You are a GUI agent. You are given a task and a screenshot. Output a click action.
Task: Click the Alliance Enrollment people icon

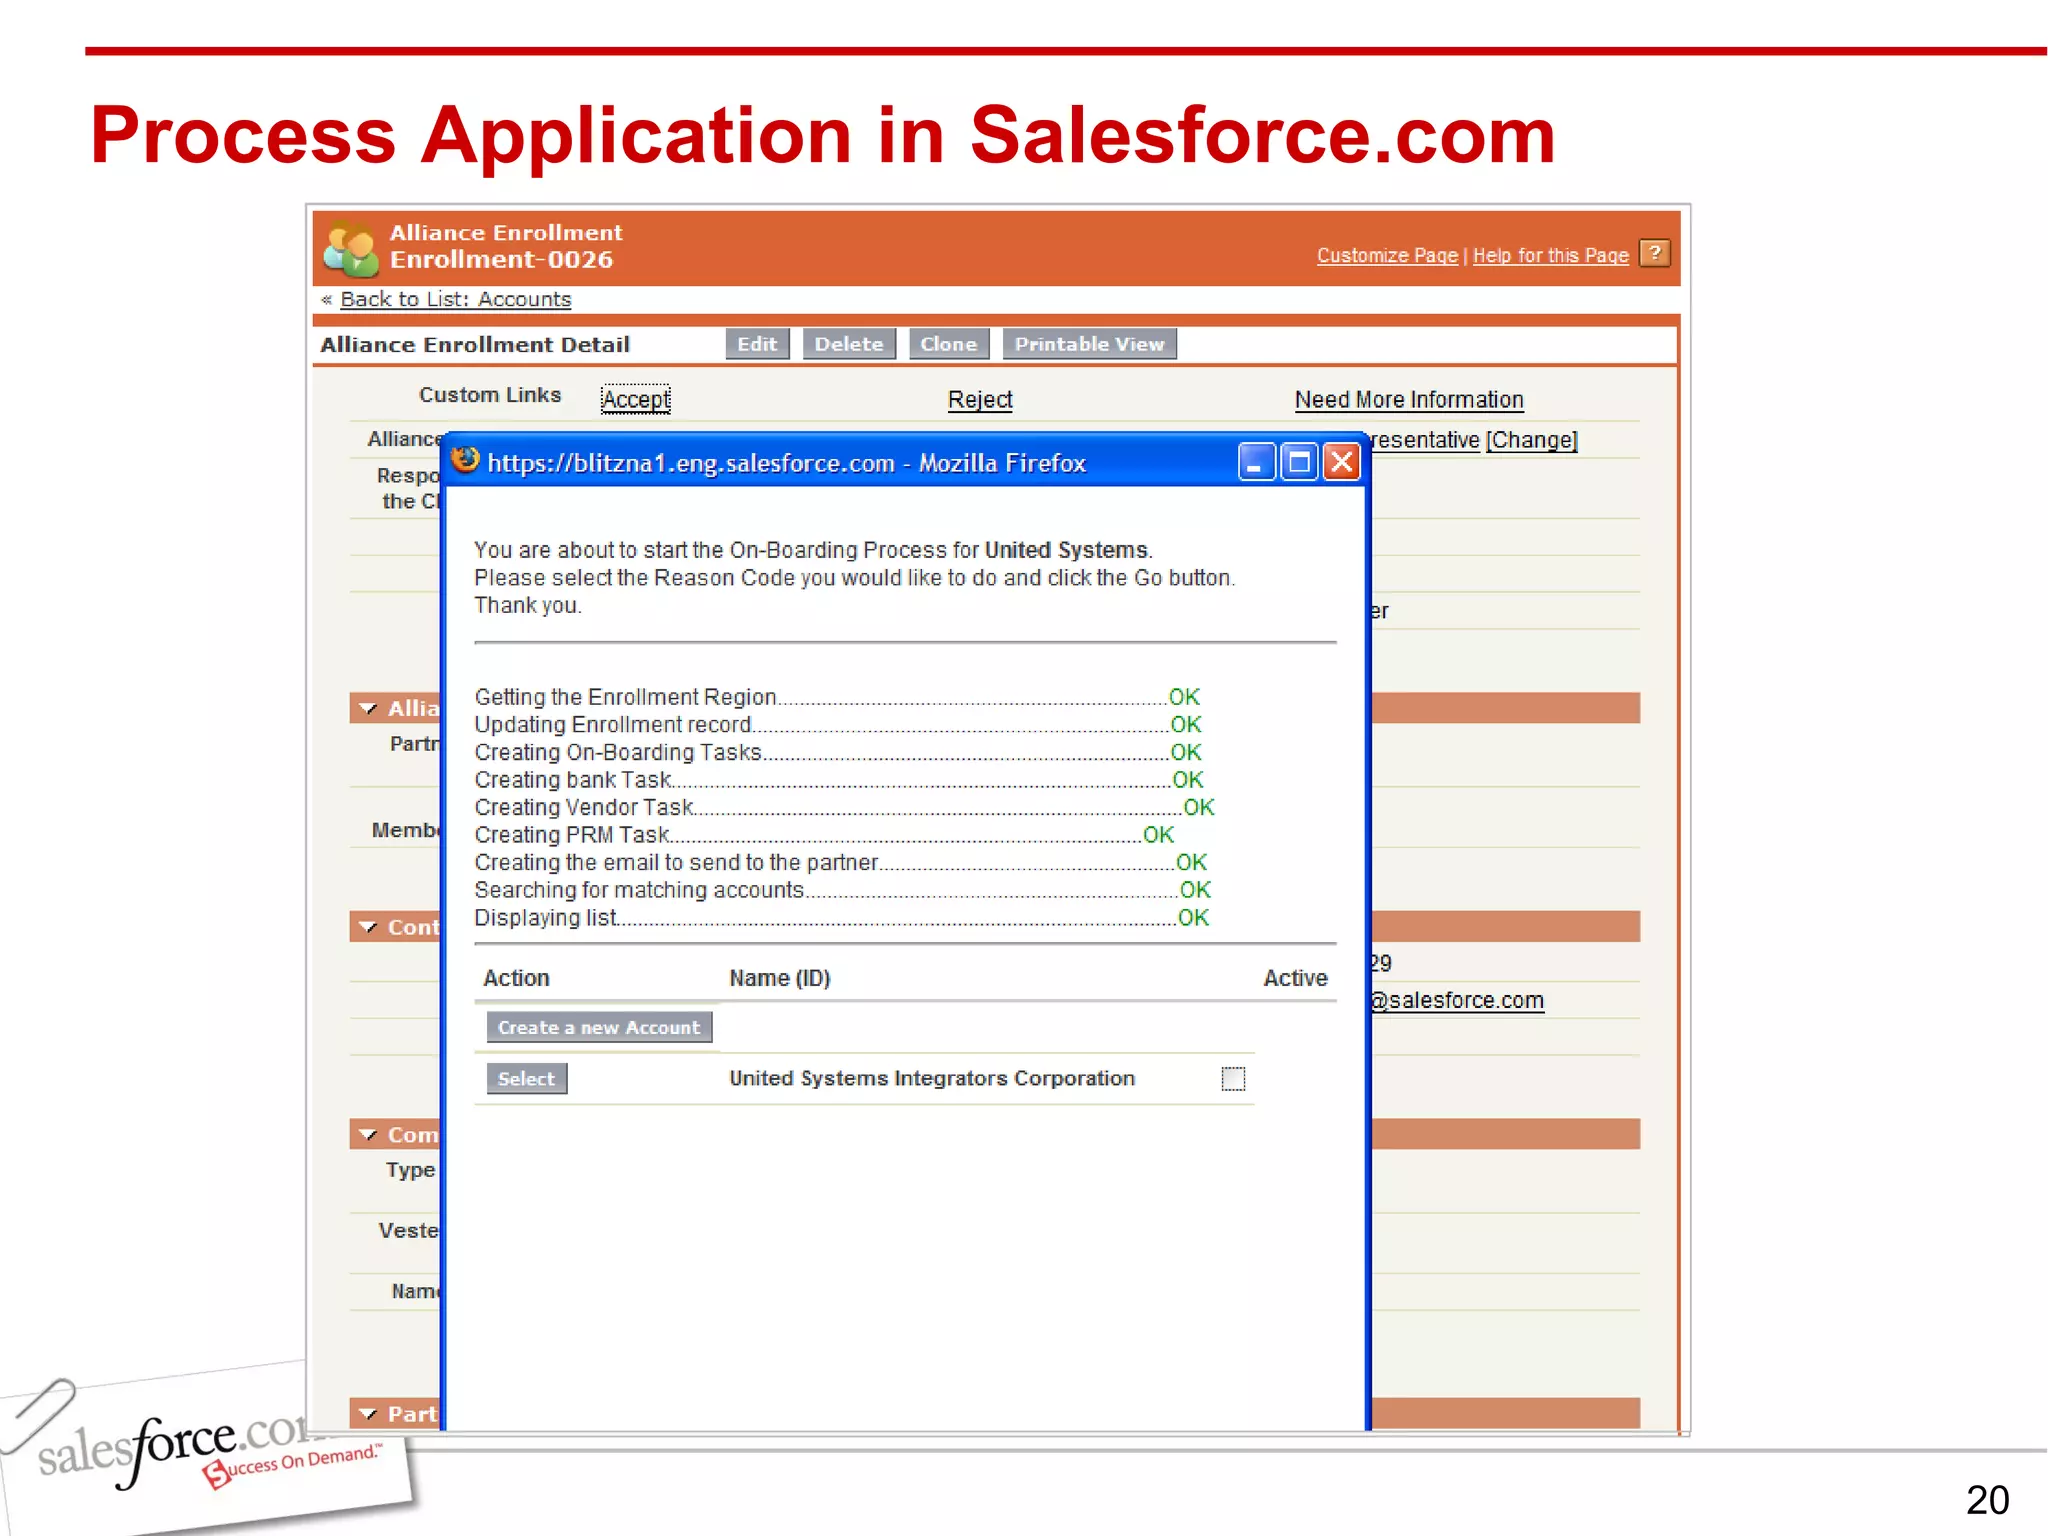[x=350, y=248]
